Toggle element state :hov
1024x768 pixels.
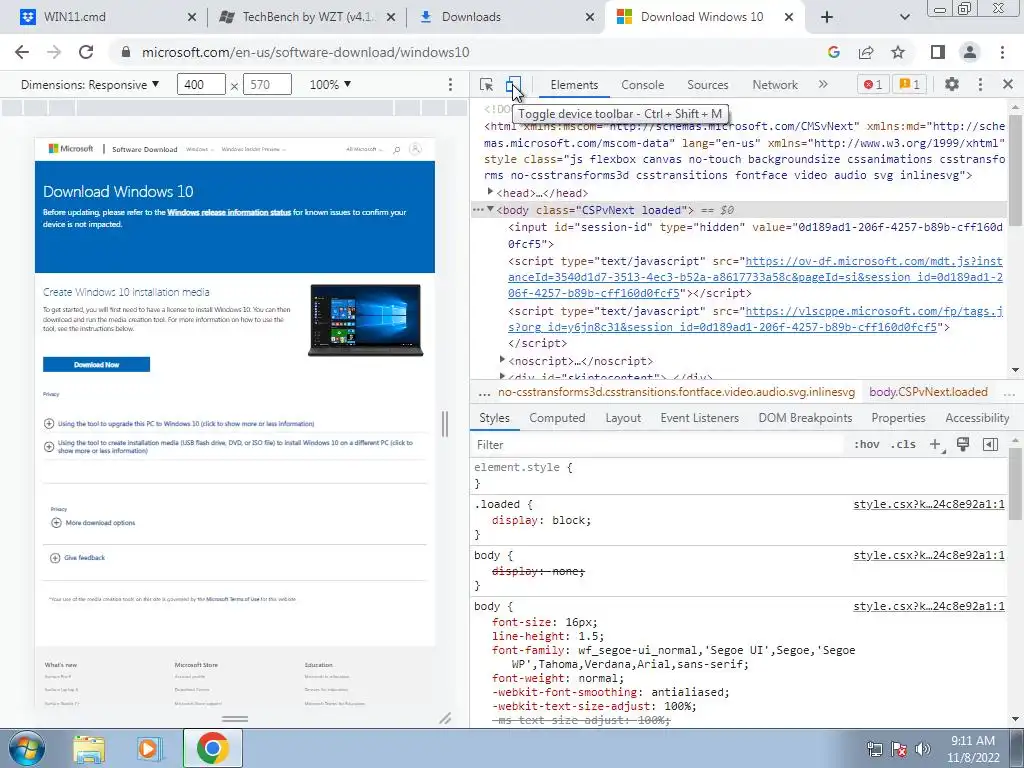click(866, 445)
